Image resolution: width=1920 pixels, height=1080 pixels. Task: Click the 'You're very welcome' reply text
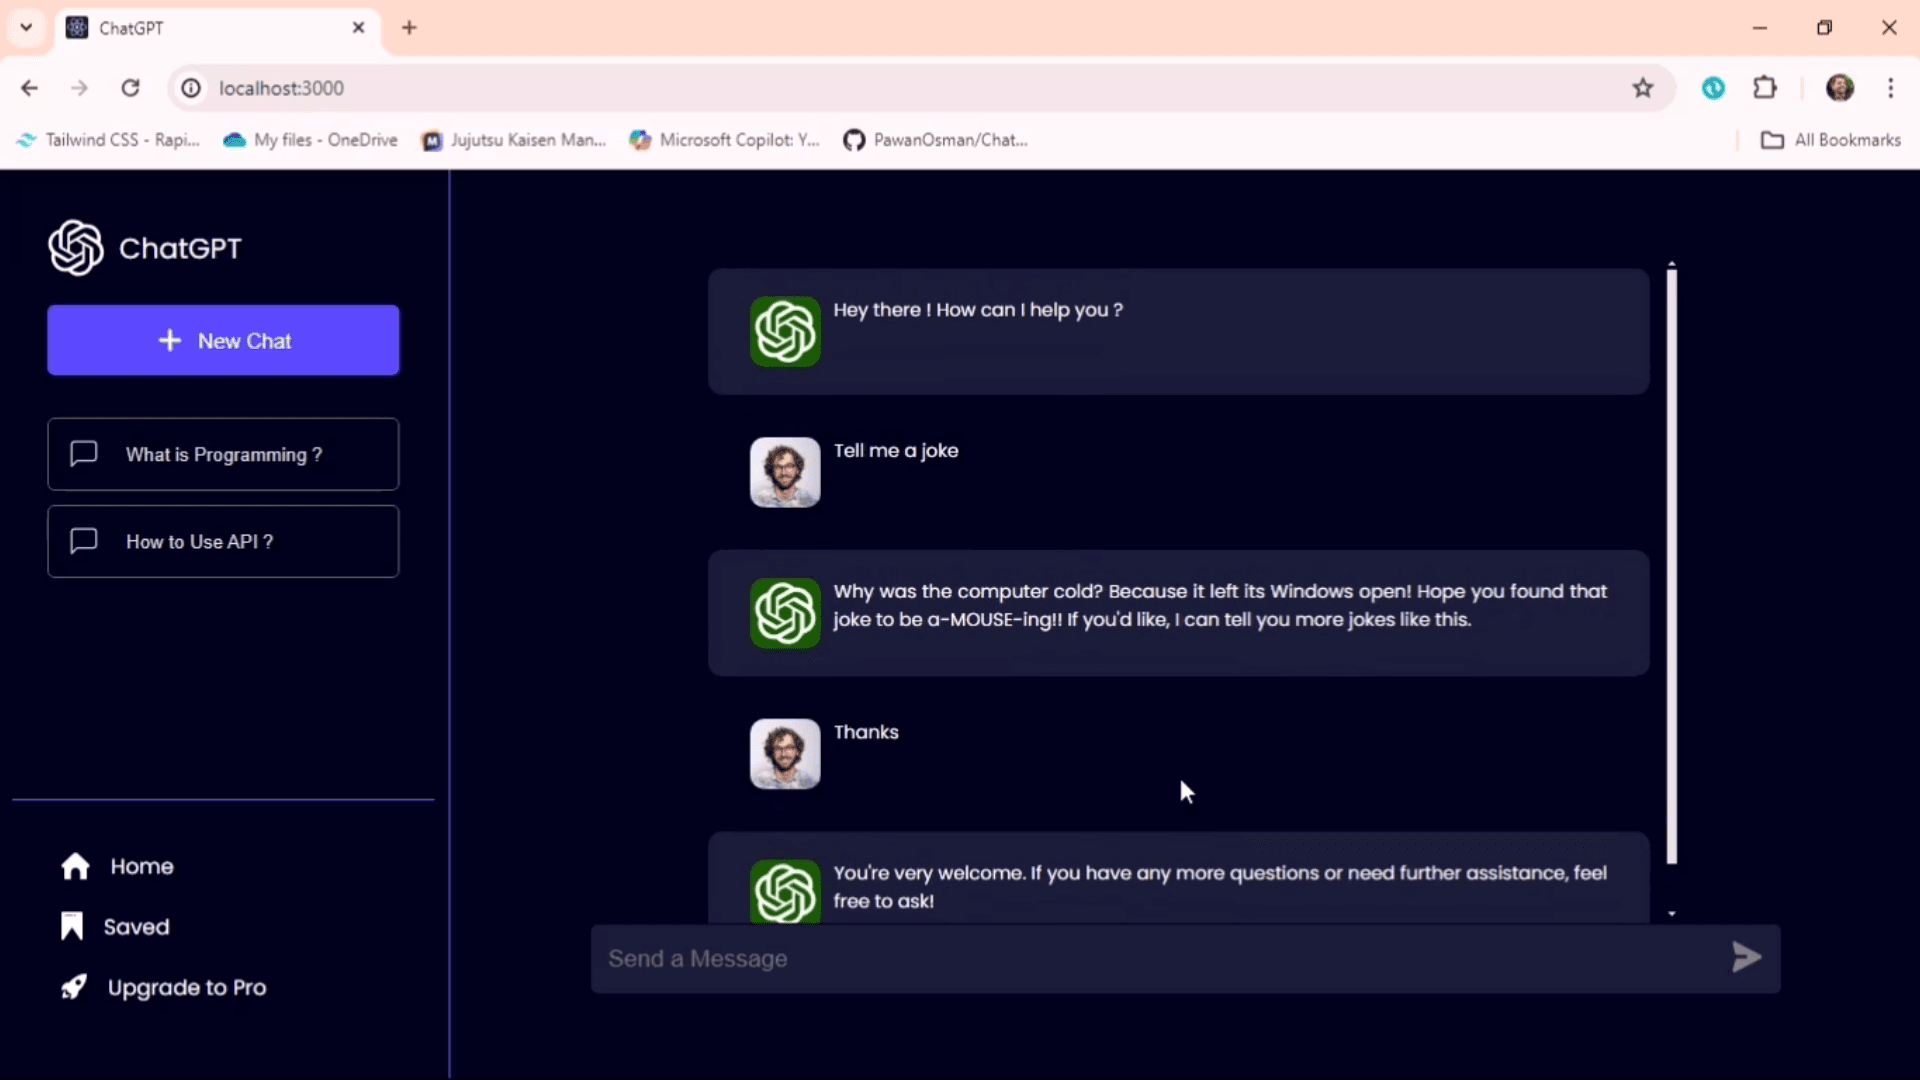coord(1220,887)
